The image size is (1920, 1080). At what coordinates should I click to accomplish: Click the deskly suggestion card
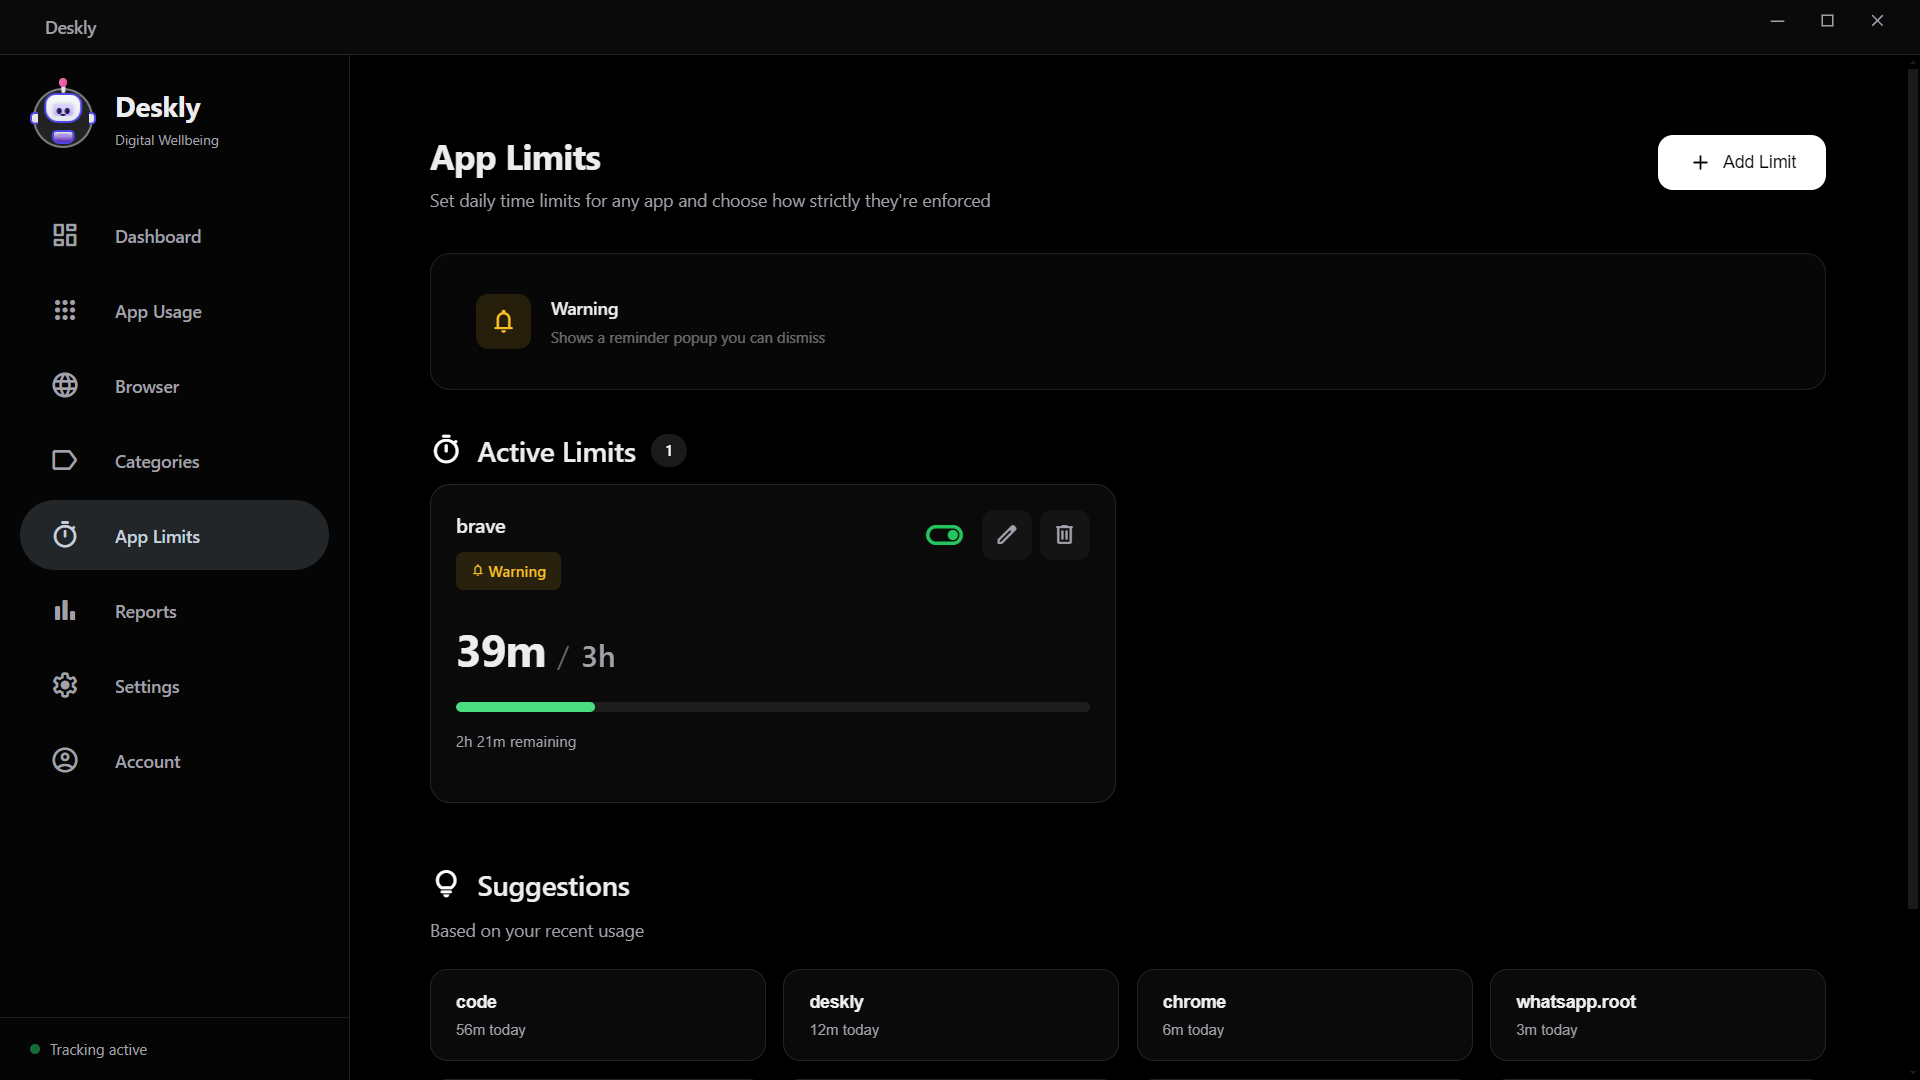click(x=950, y=1014)
